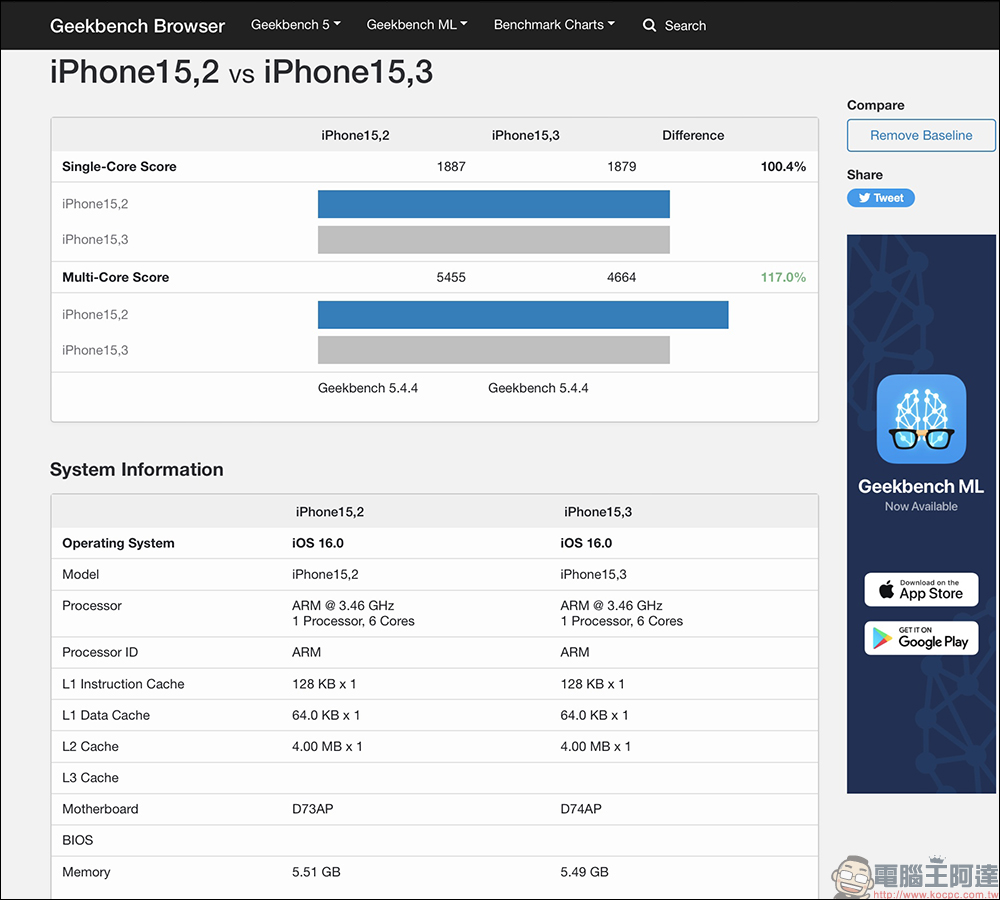Click the search magnifier icon
Screen dimensions: 1000x900
click(650, 25)
